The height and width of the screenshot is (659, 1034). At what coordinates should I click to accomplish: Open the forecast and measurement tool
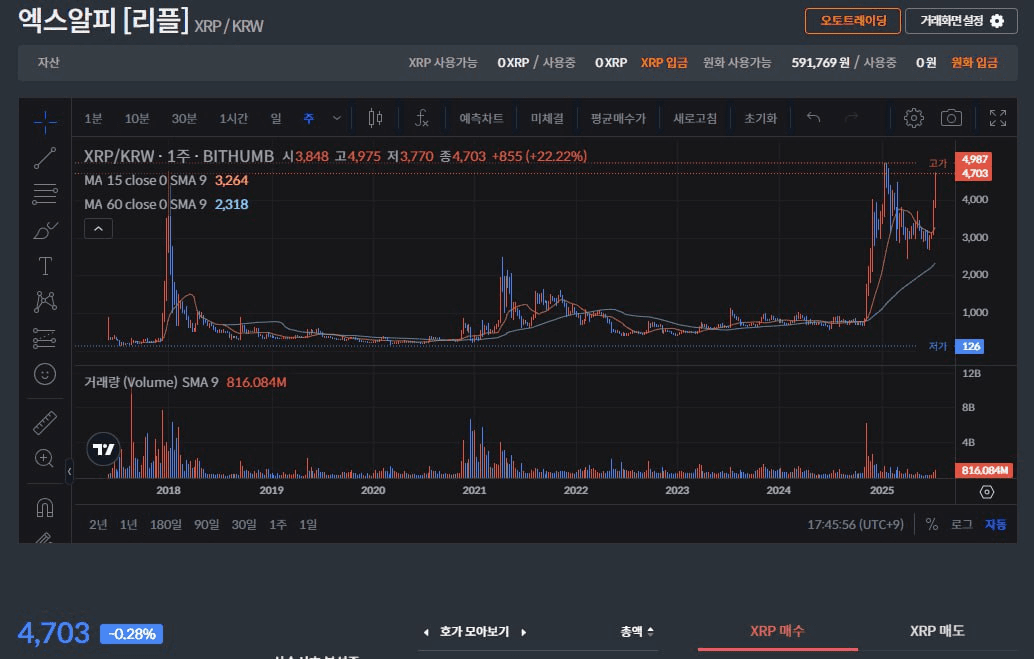[x=45, y=338]
